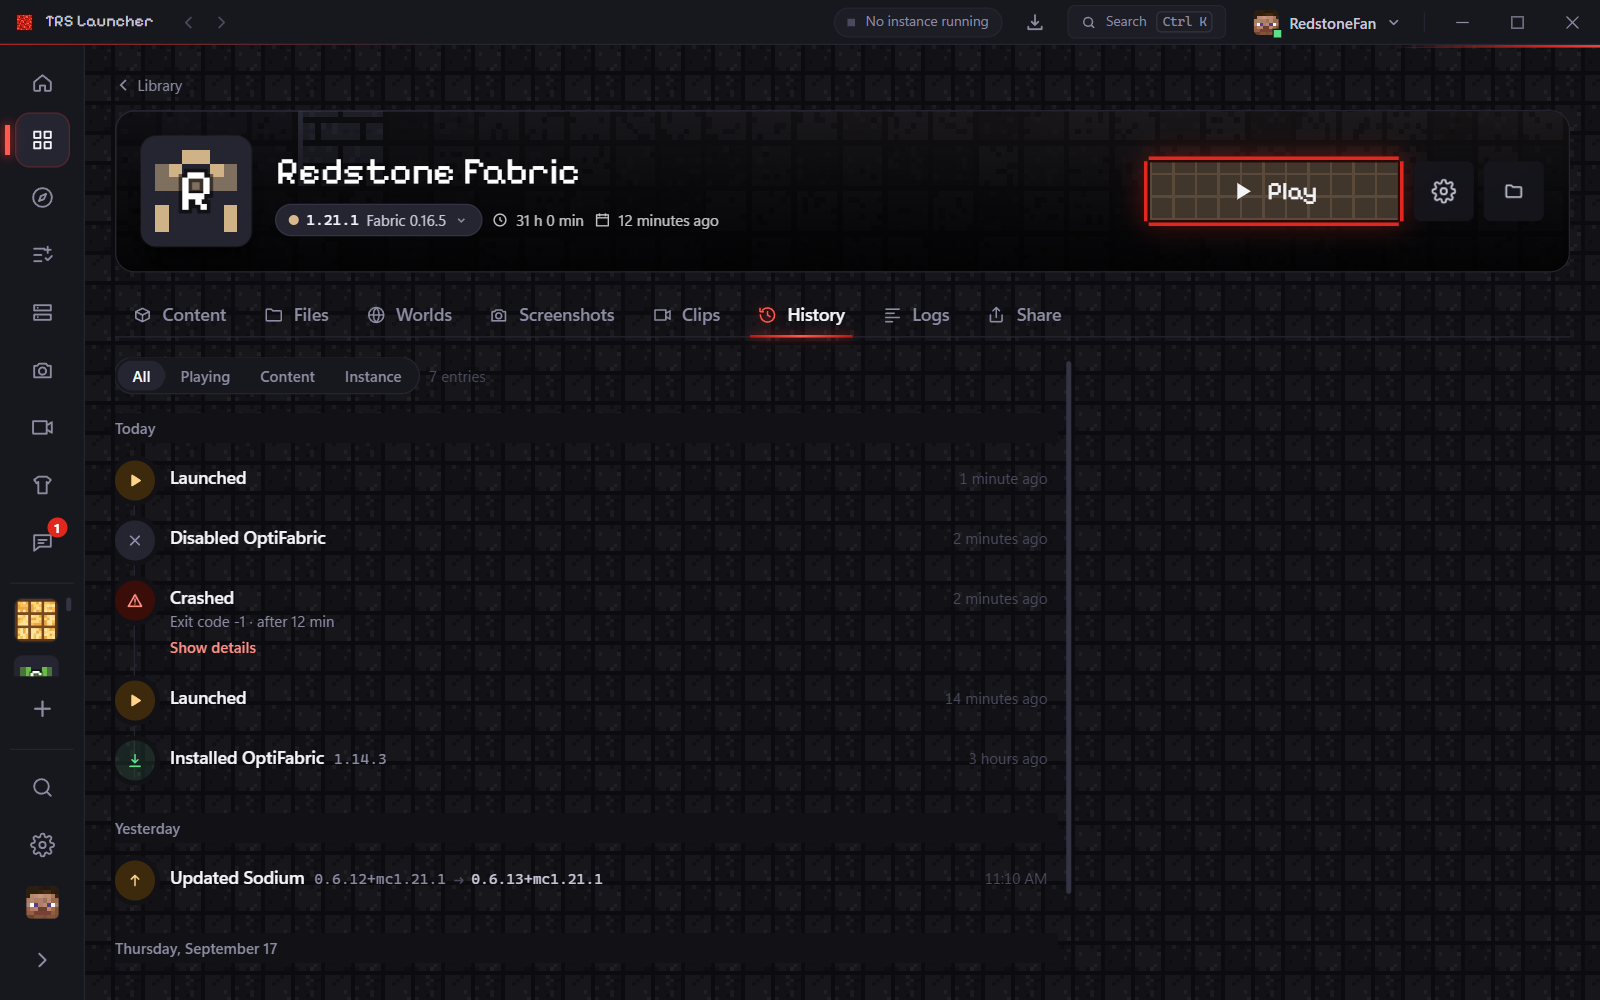Filter history to Instance entries
The height and width of the screenshot is (1000, 1600).
373,376
